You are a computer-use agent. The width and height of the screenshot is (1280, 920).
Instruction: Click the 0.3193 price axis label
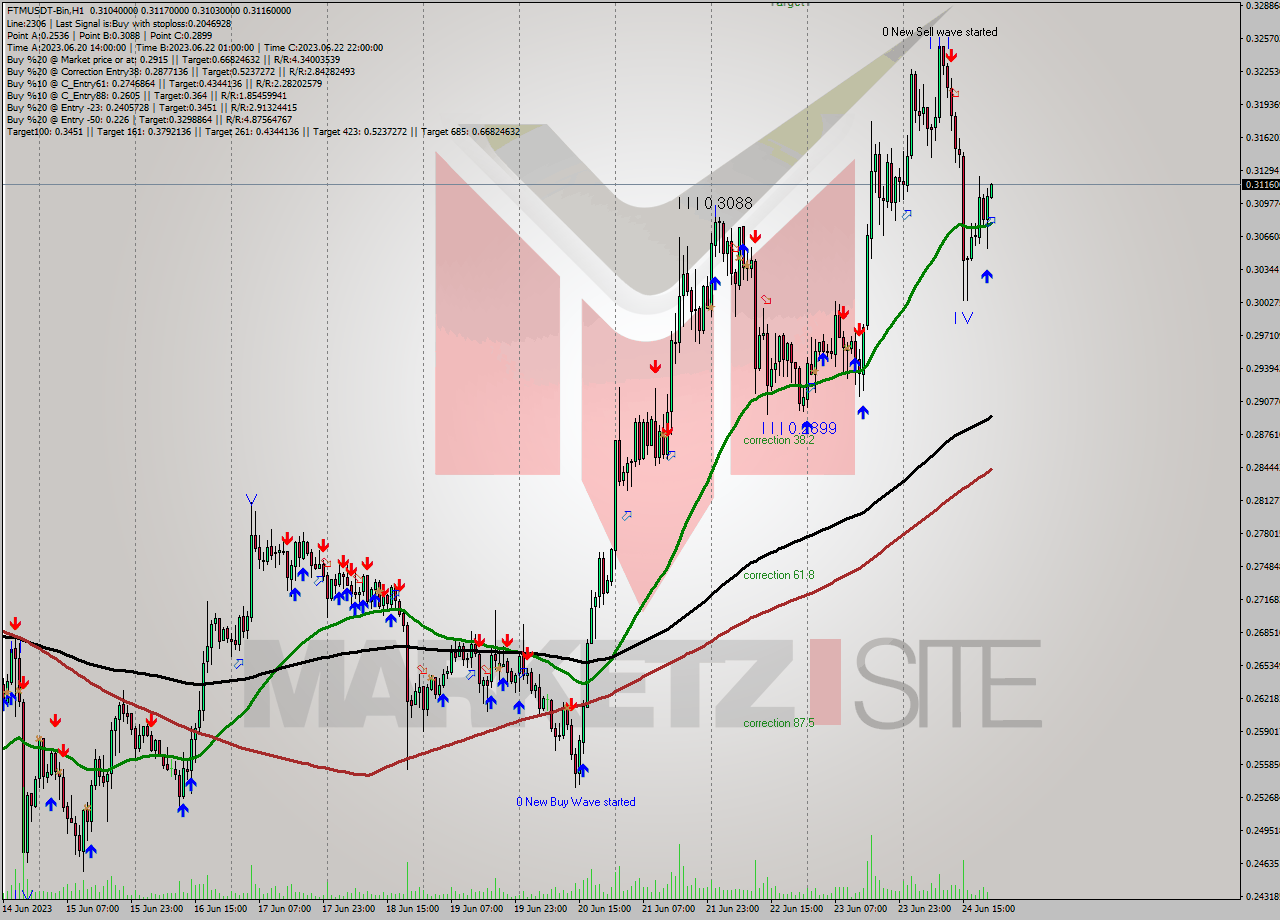1262,105
